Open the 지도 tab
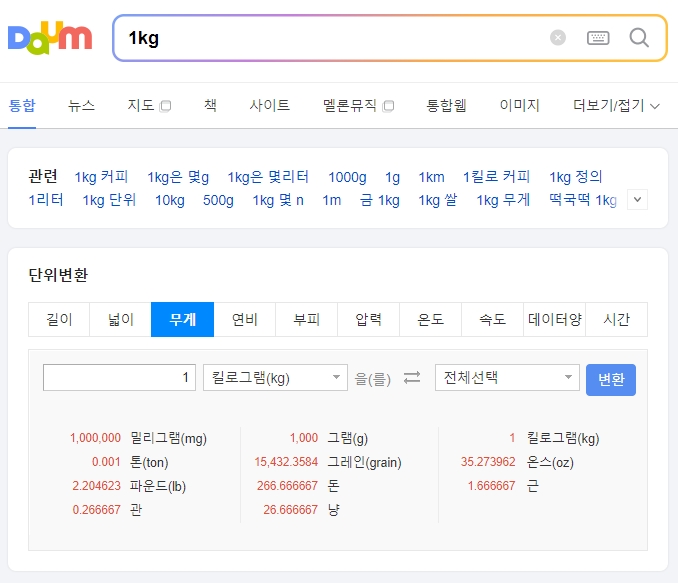Viewport: 678px width, 583px height. [149, 106]
